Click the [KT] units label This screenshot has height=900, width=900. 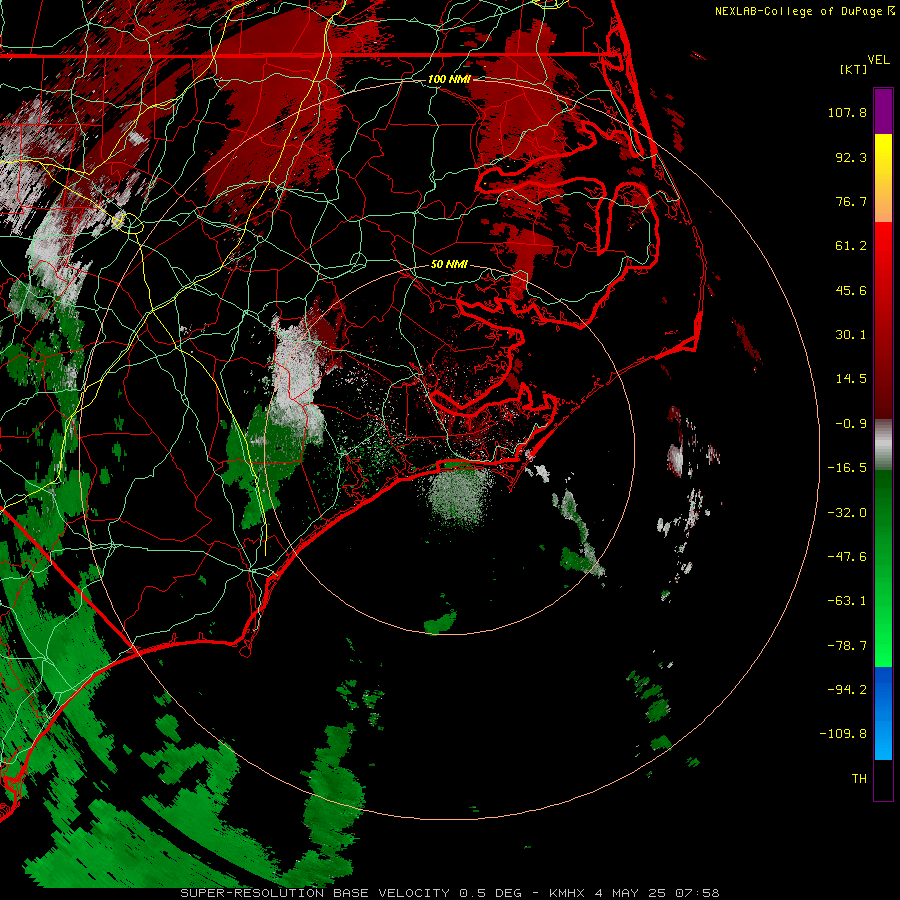coord(853,69)
